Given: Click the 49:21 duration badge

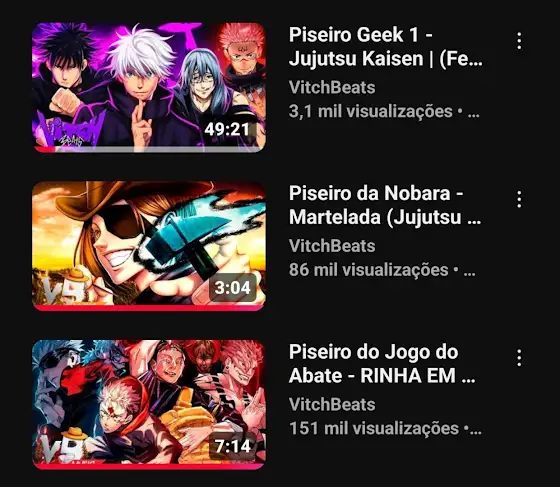Looking at the screenshot, I should (227, 129).
